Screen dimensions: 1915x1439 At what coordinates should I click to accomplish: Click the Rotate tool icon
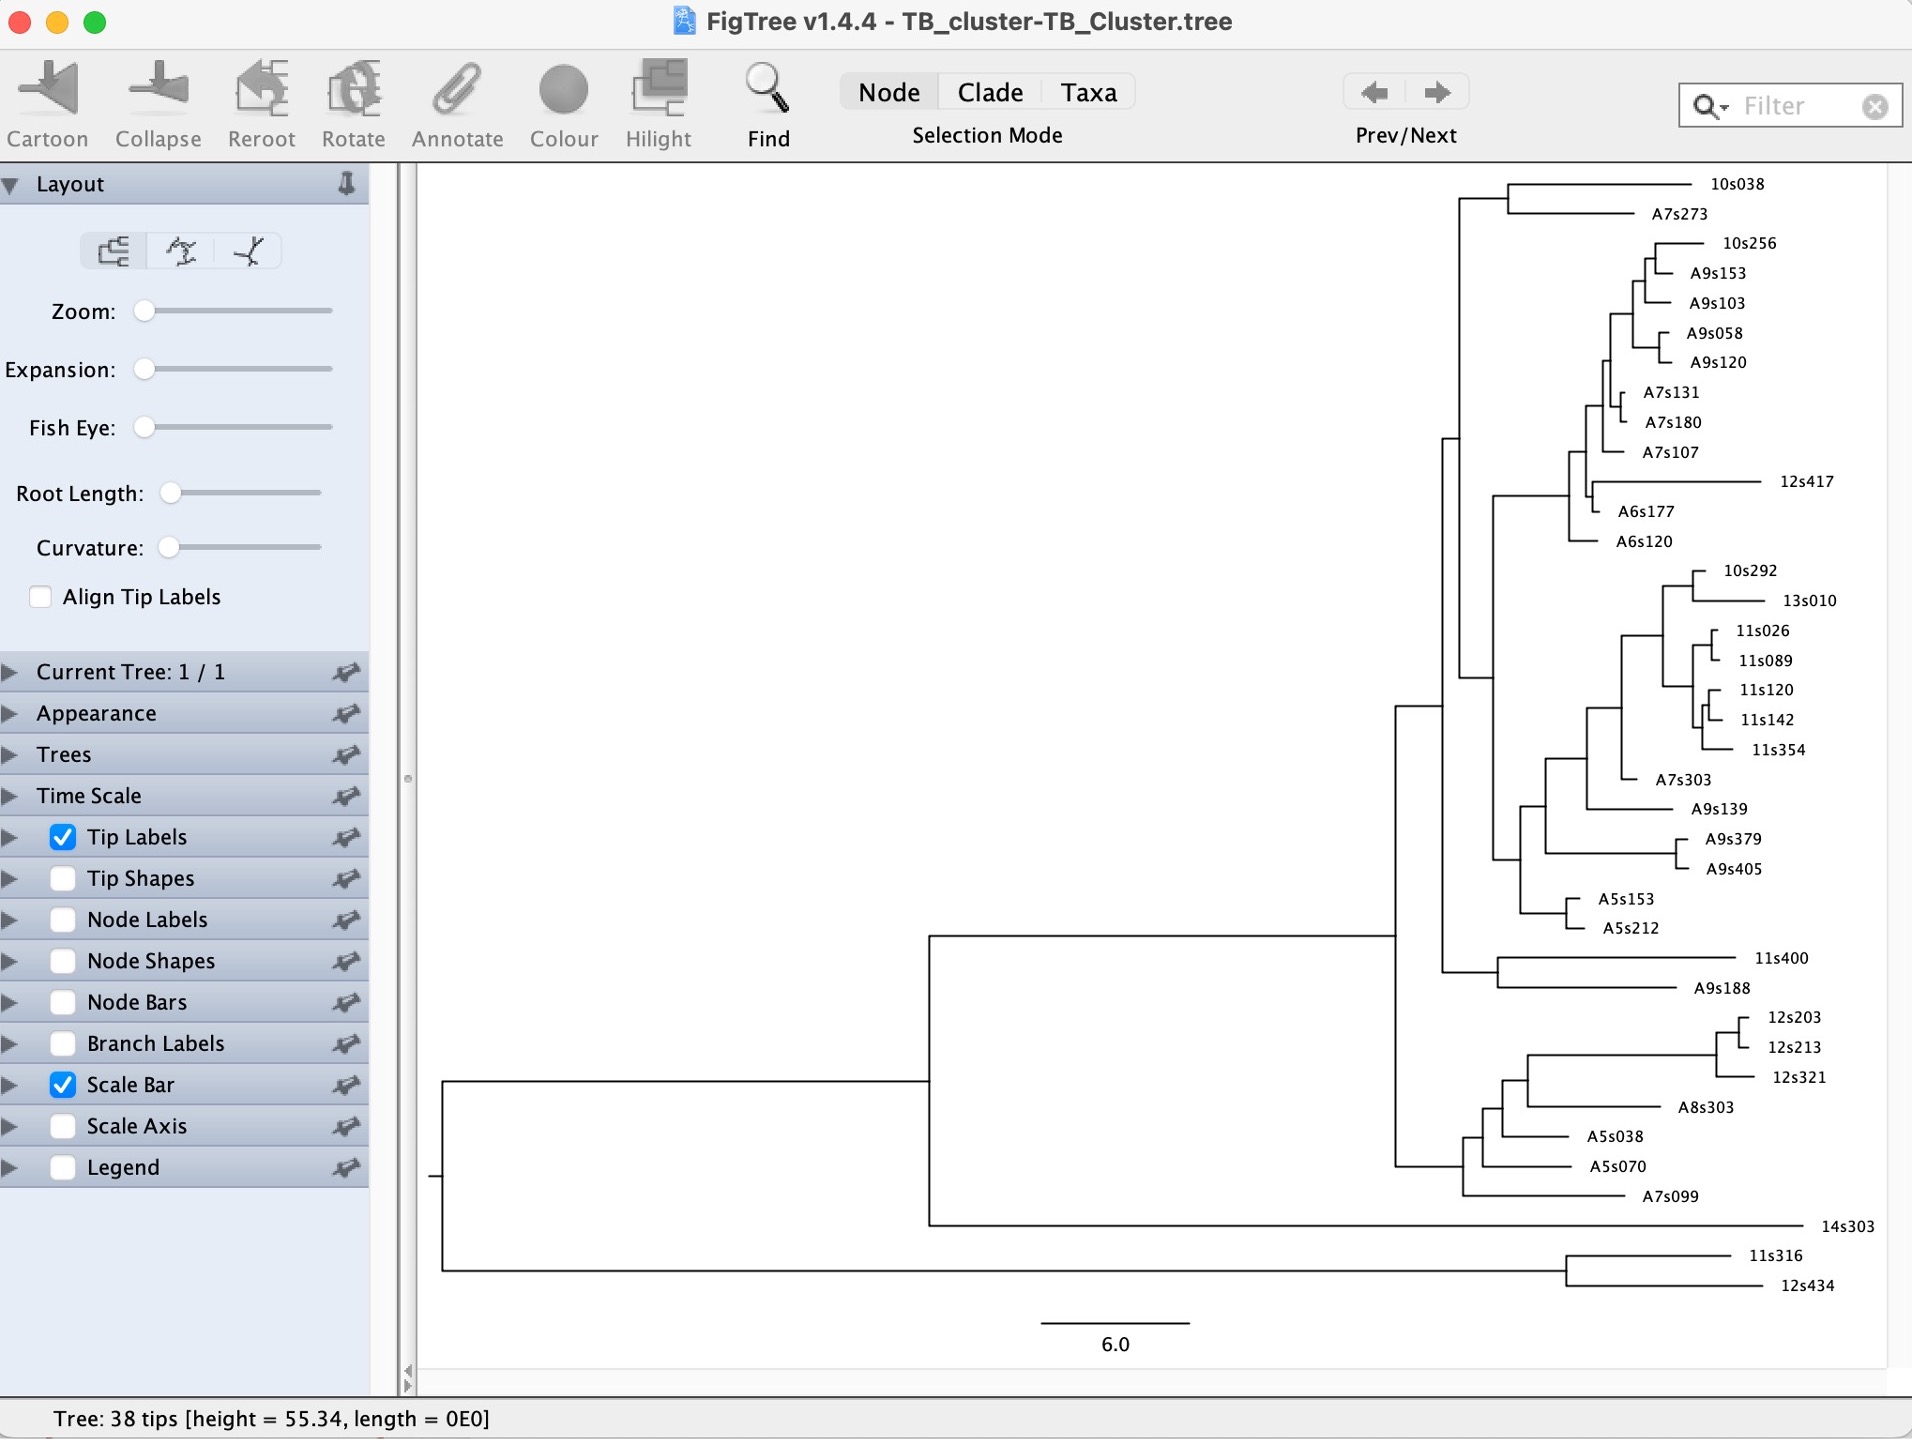pos(353,90)
